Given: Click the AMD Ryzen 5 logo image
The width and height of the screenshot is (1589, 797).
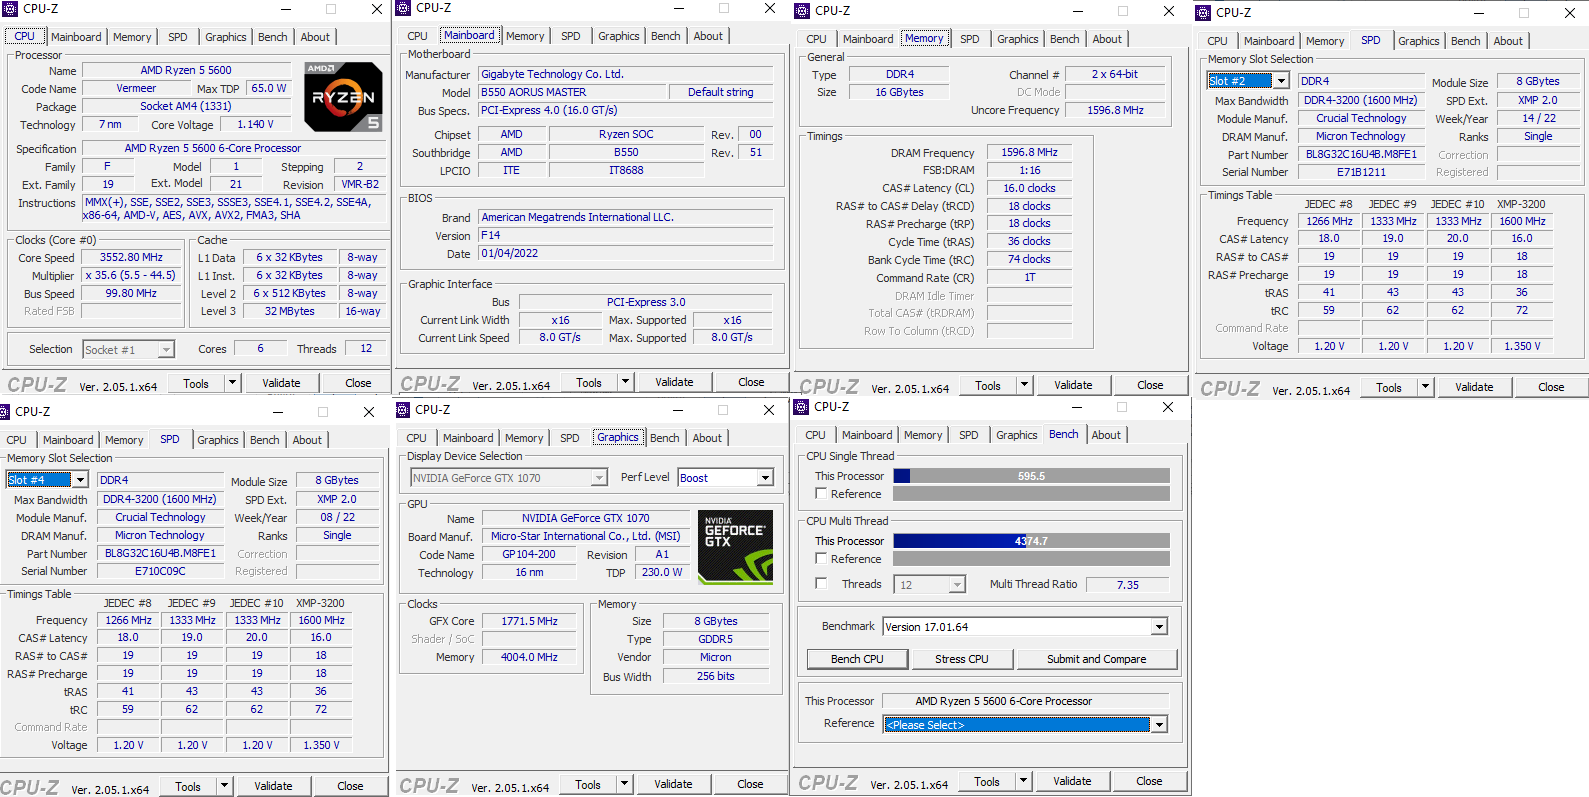Looking at the screenshot, I should click(343, 97).
